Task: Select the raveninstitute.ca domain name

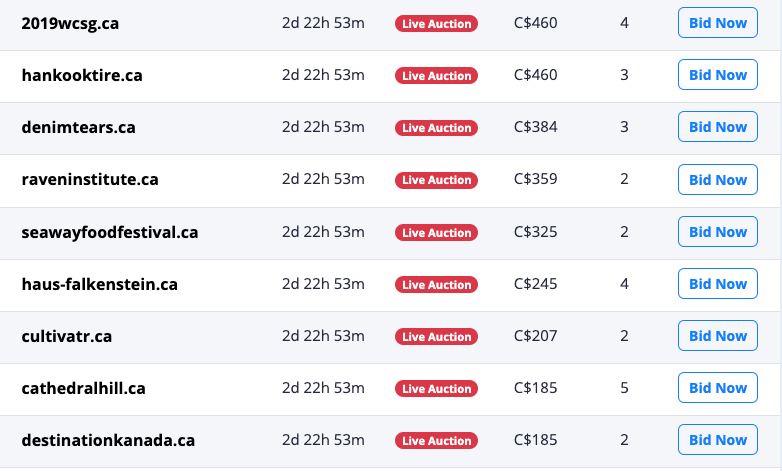Action: (90, 179)
